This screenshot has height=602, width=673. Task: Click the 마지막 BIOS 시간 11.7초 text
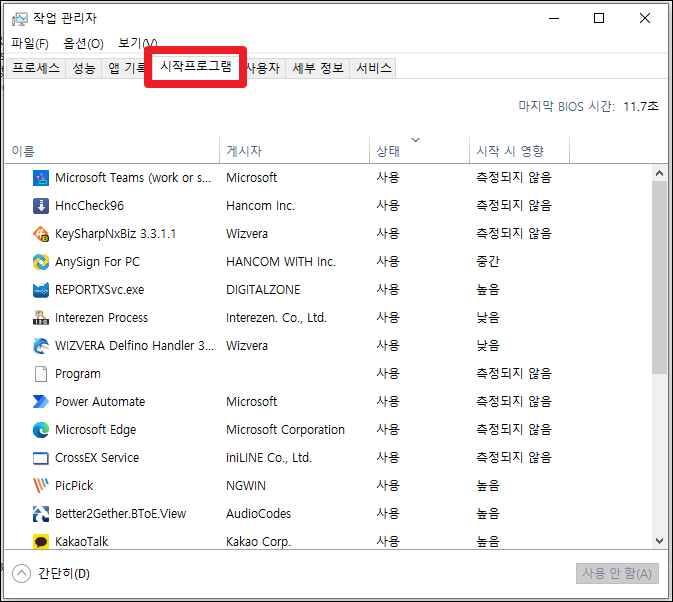coord(588,106)
